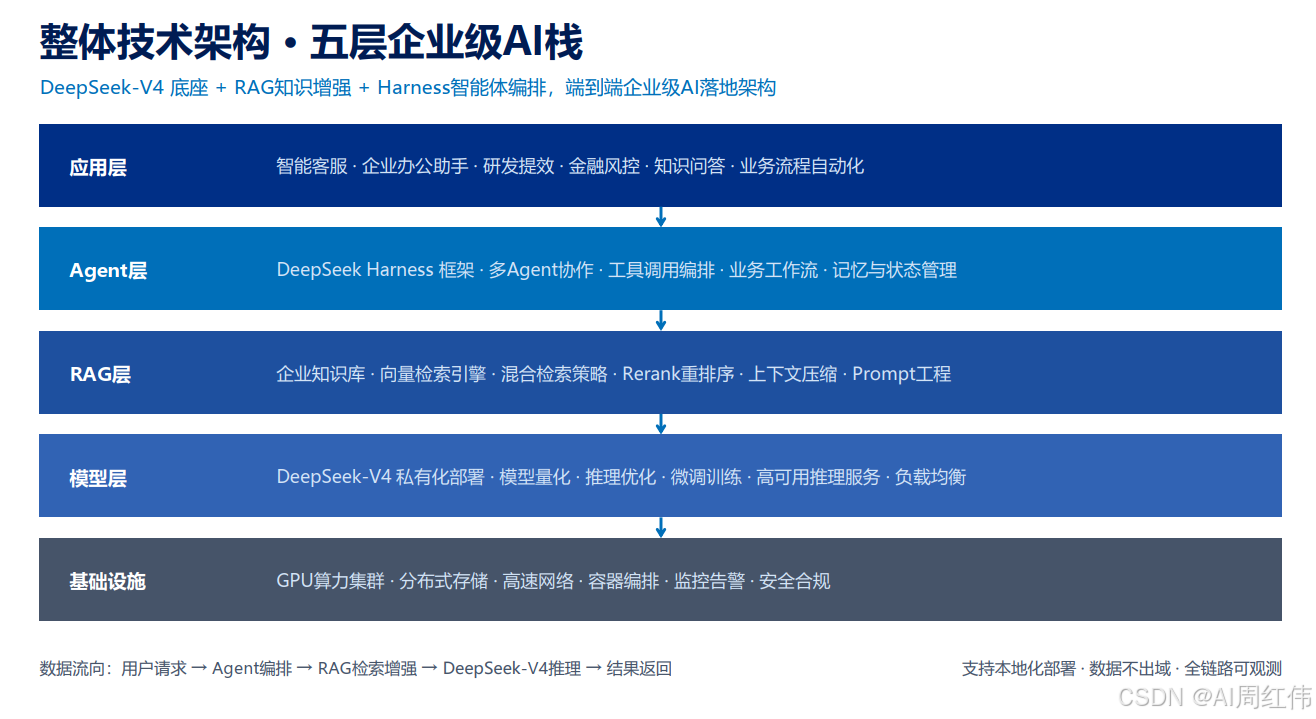Screen dimensions: 1316x719
Task: Click 容器编排 in the infrastructure layer
Action: pos(624,581)
